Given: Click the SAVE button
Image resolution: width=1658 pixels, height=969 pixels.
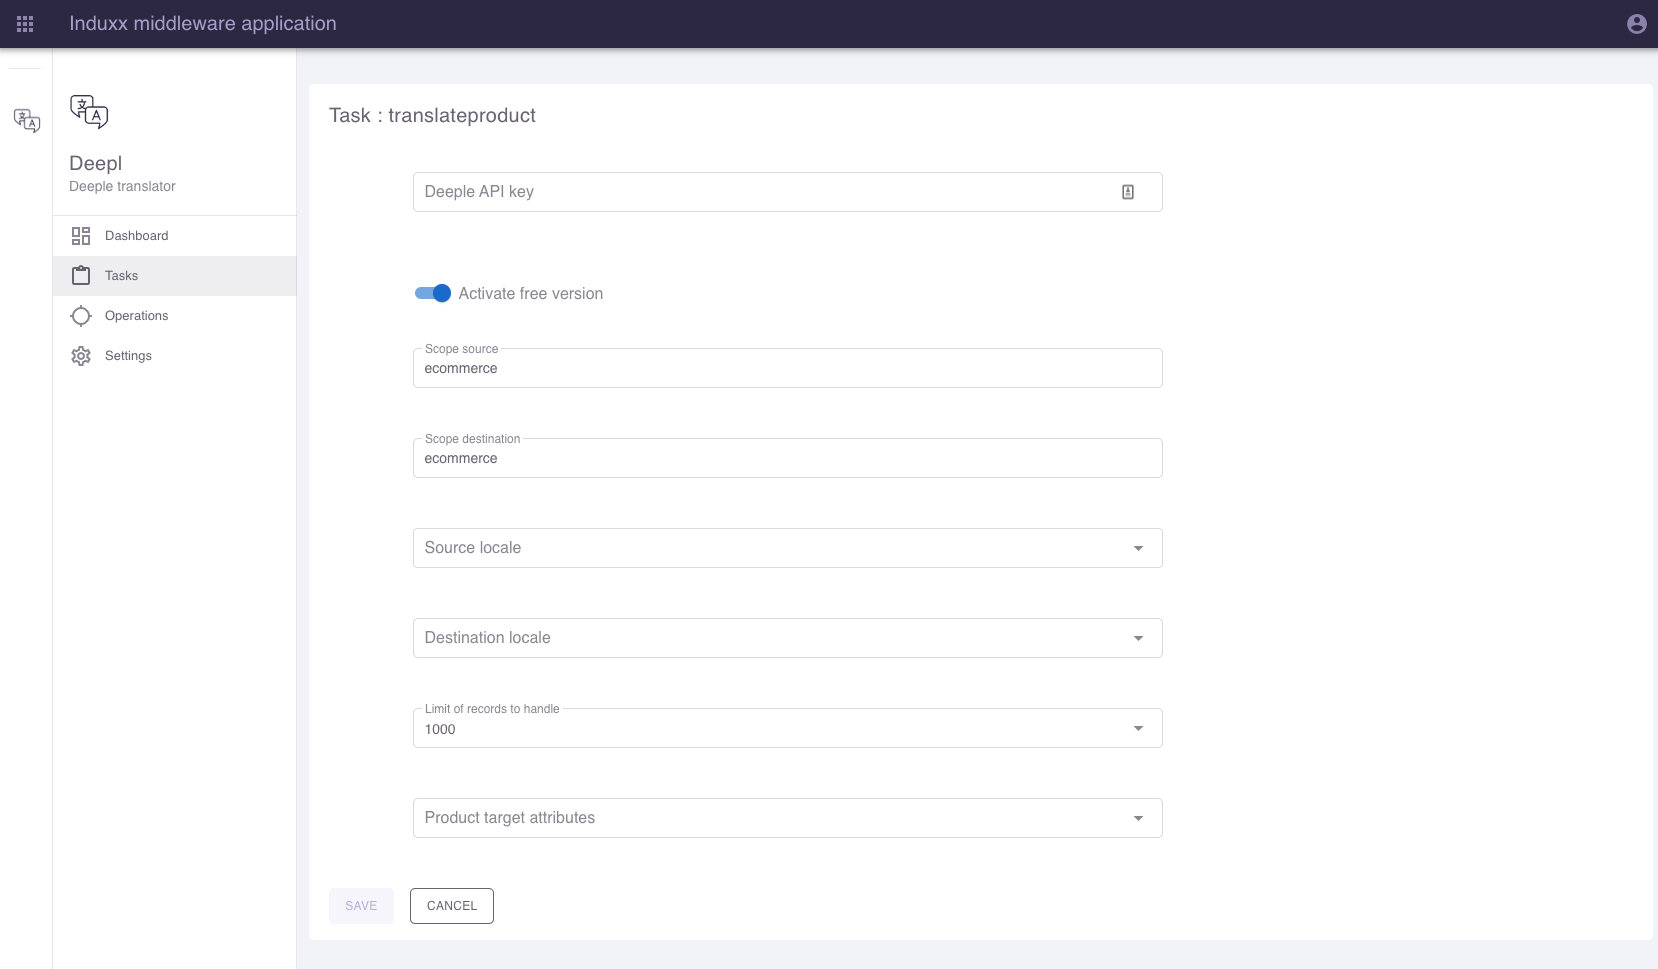Looking at the screenshot, I should click(x=361, y=906).
